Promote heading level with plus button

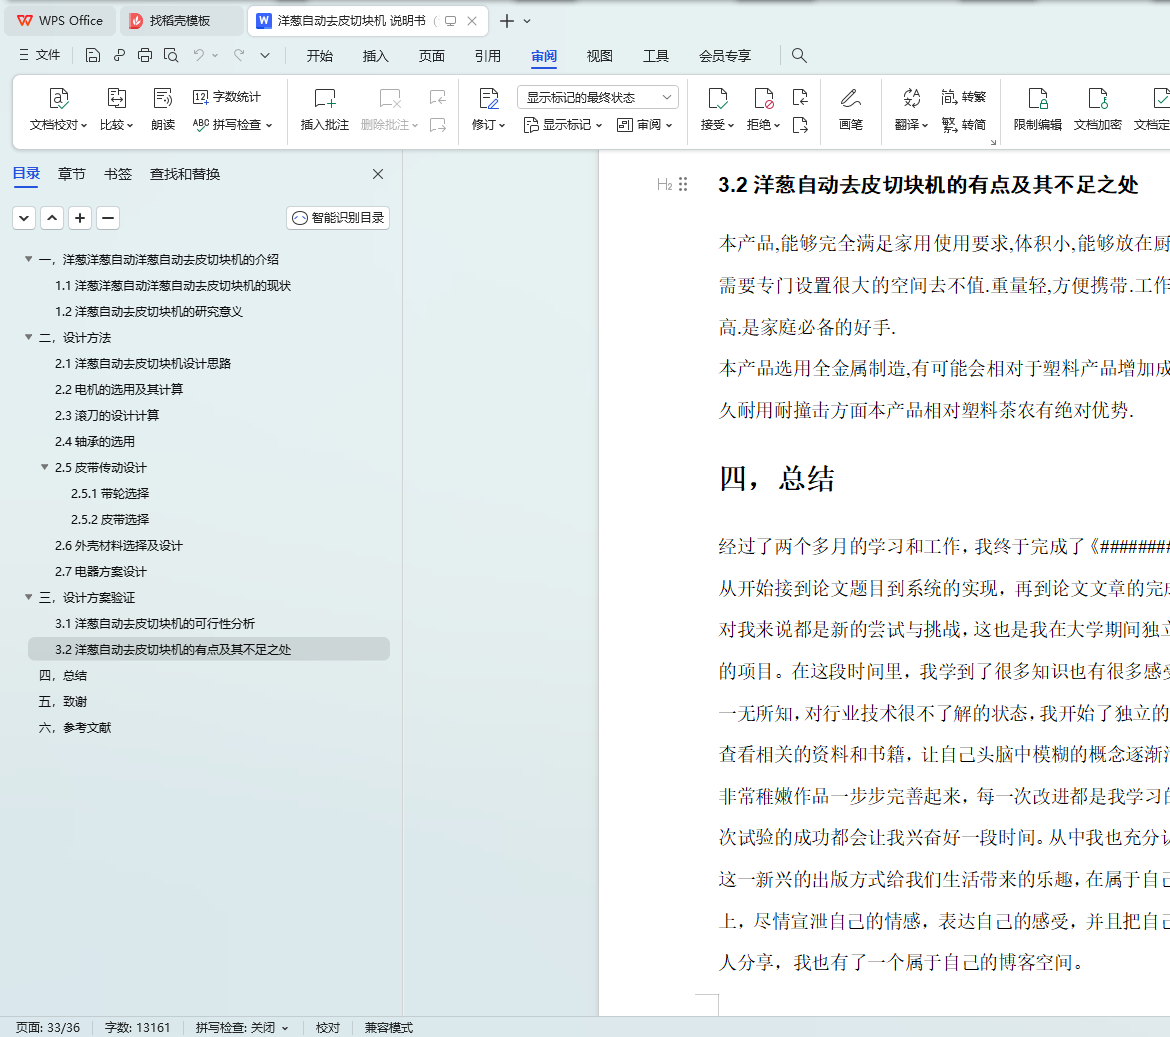[x=80, y=218]
